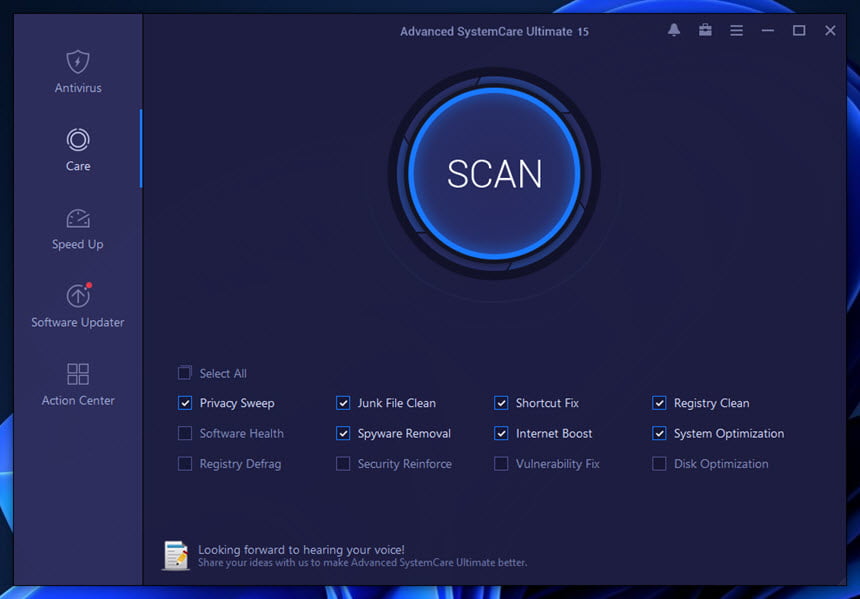Click the Care label in sidebar
Image resolution: width=860 pixels, height=599 pixels.
(78, 166)
